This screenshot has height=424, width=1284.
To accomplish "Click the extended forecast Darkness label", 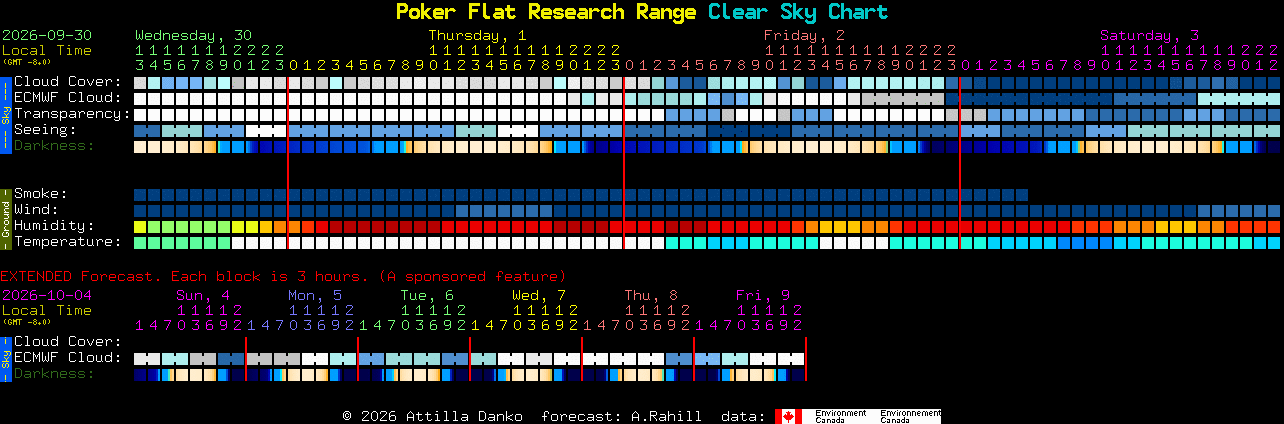I will pos(54,374).
